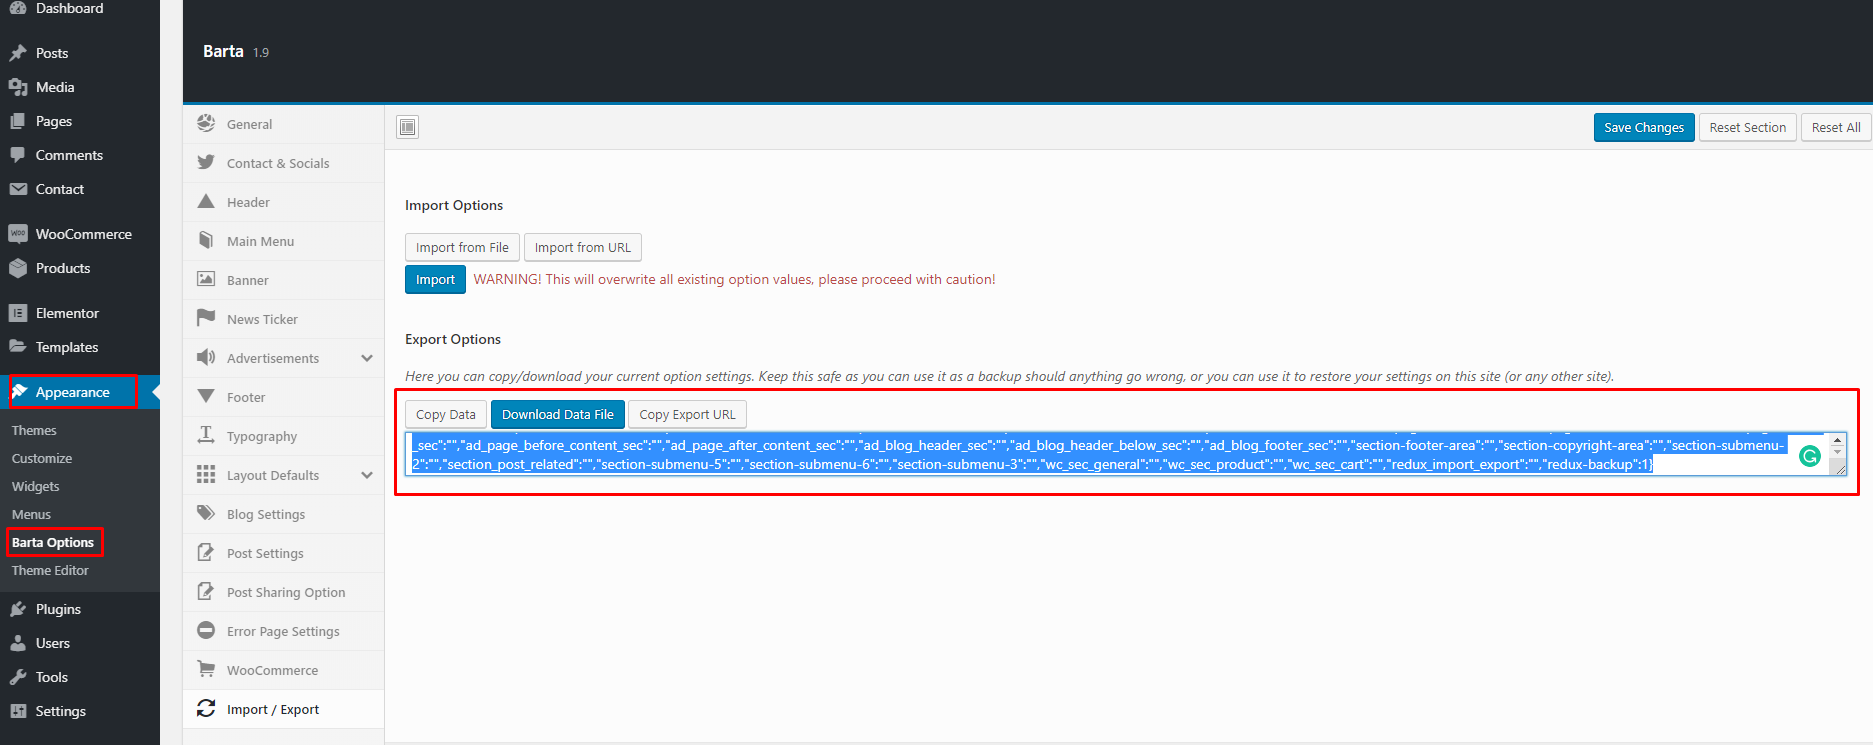The width and height of the screenshot is (1873, 745).
Task: Click the Users person icon
Action: tap(18, 643)
